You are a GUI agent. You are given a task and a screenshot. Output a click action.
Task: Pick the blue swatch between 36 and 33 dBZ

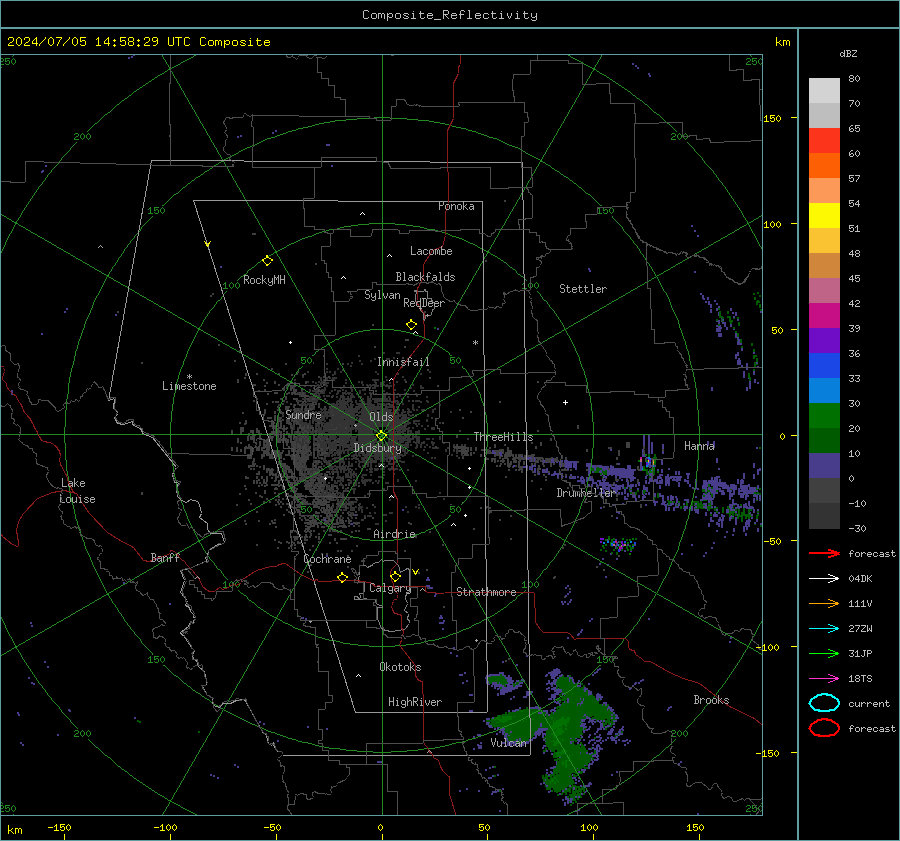[824, 366]
